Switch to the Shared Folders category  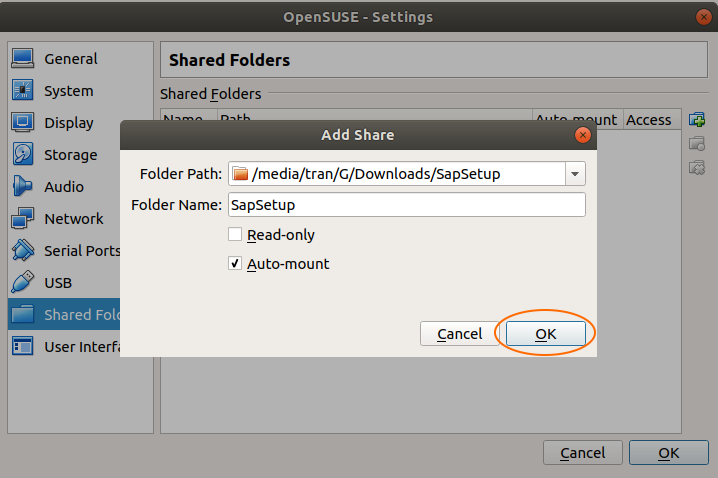64,315
